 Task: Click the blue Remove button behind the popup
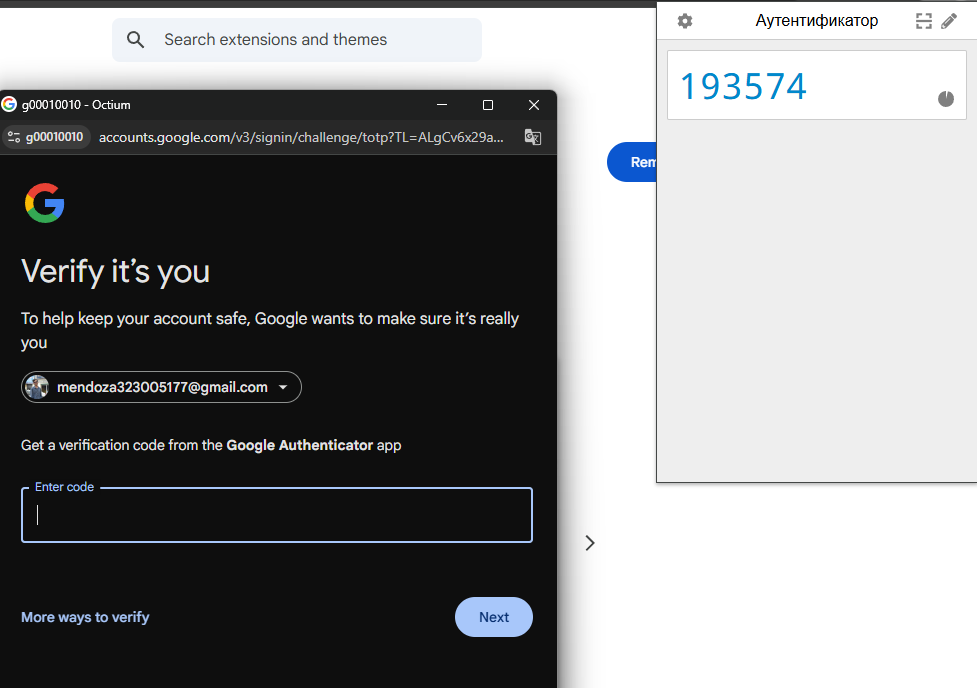632,162
